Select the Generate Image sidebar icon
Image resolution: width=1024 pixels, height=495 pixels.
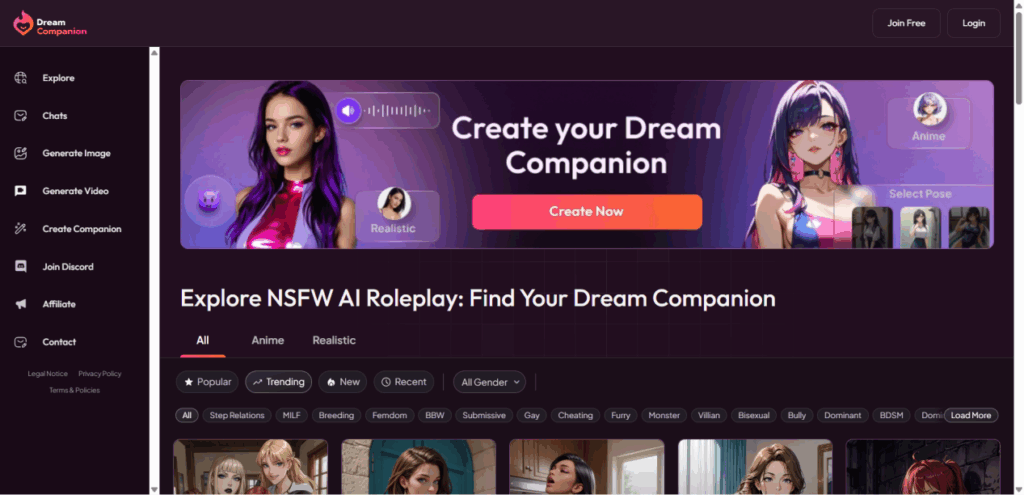tap(21, 153)
